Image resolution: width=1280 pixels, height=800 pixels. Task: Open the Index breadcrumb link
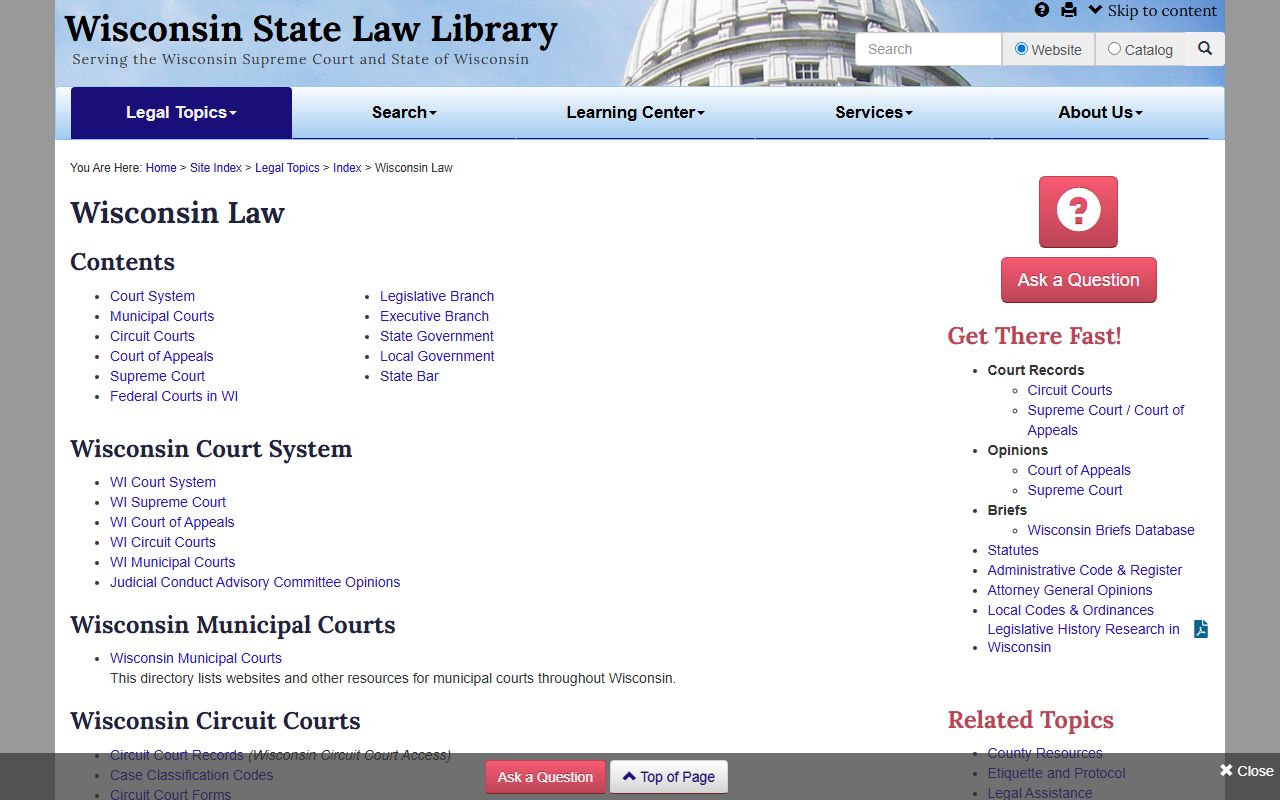coord(347,168)
